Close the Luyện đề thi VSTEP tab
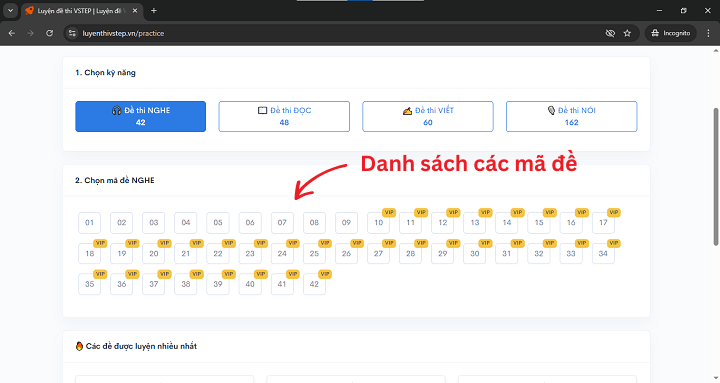The height and width of the screenshot is (383, 720). [x=135, y=11]
